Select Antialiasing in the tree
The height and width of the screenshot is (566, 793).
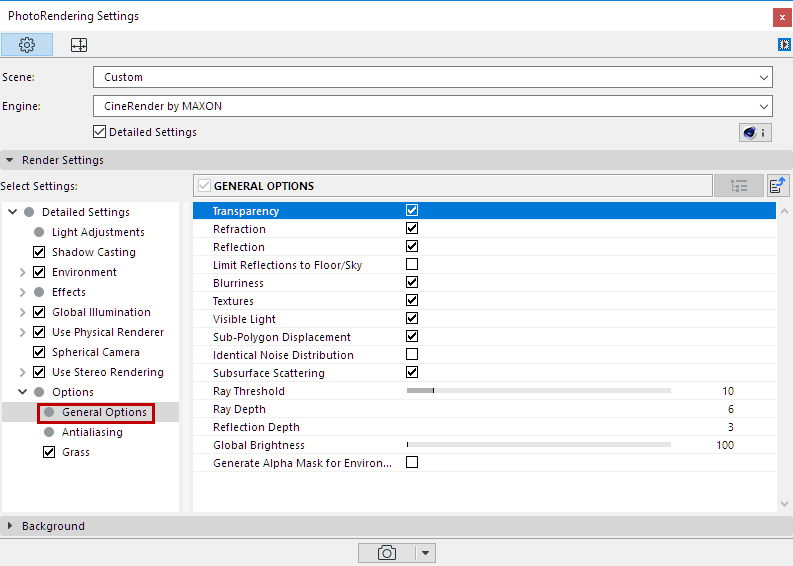(x=92, y=432)
